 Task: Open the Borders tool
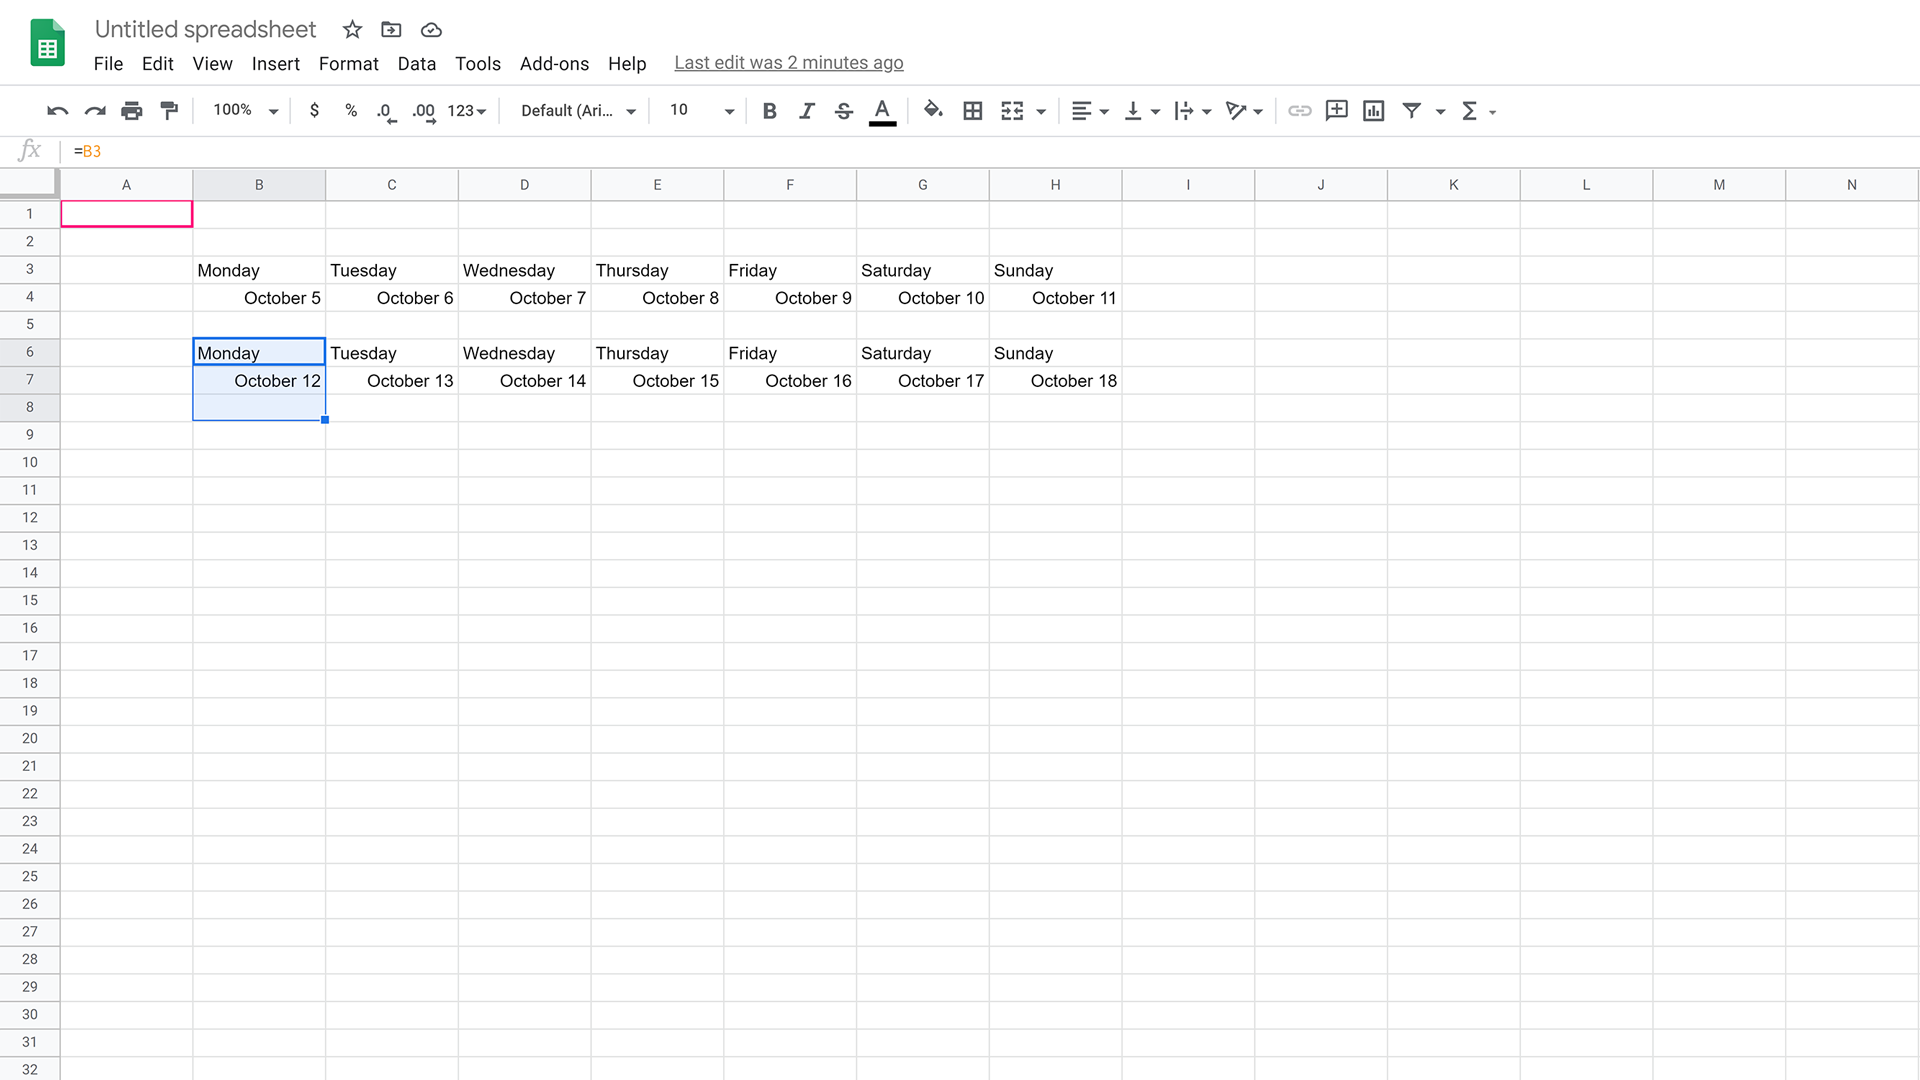972,110
